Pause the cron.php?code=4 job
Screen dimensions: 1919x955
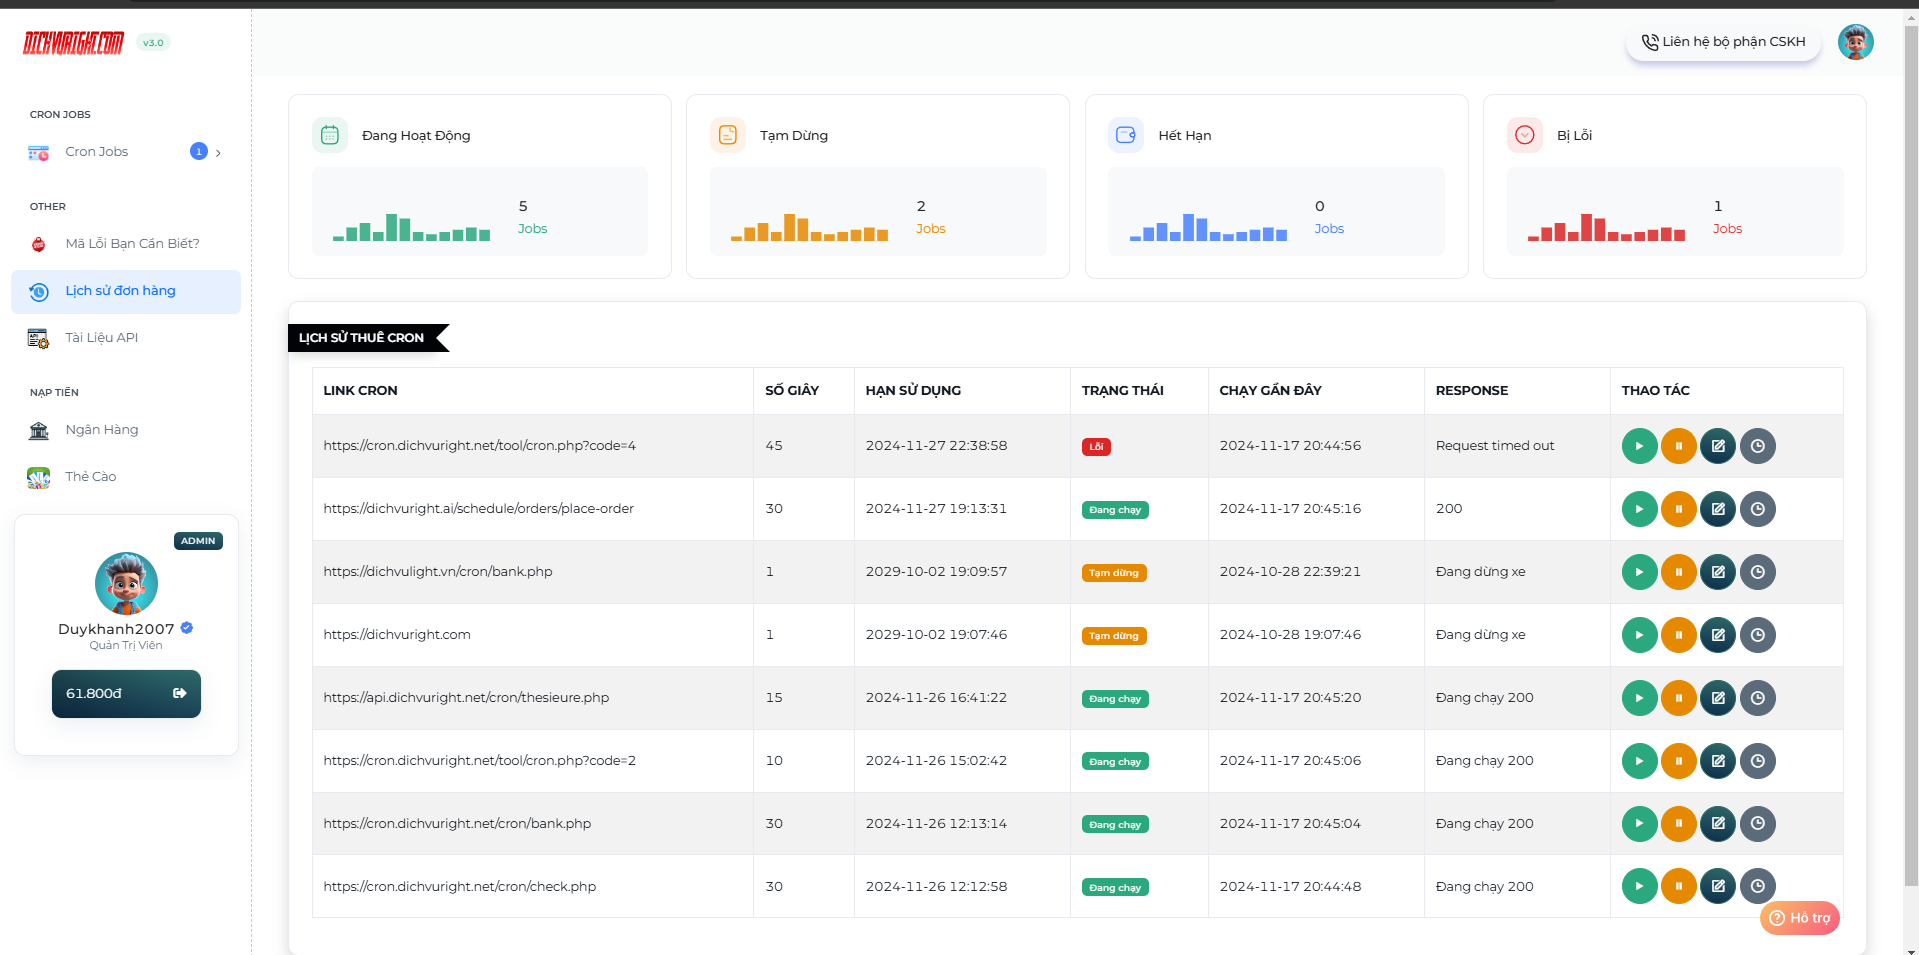1678,446
